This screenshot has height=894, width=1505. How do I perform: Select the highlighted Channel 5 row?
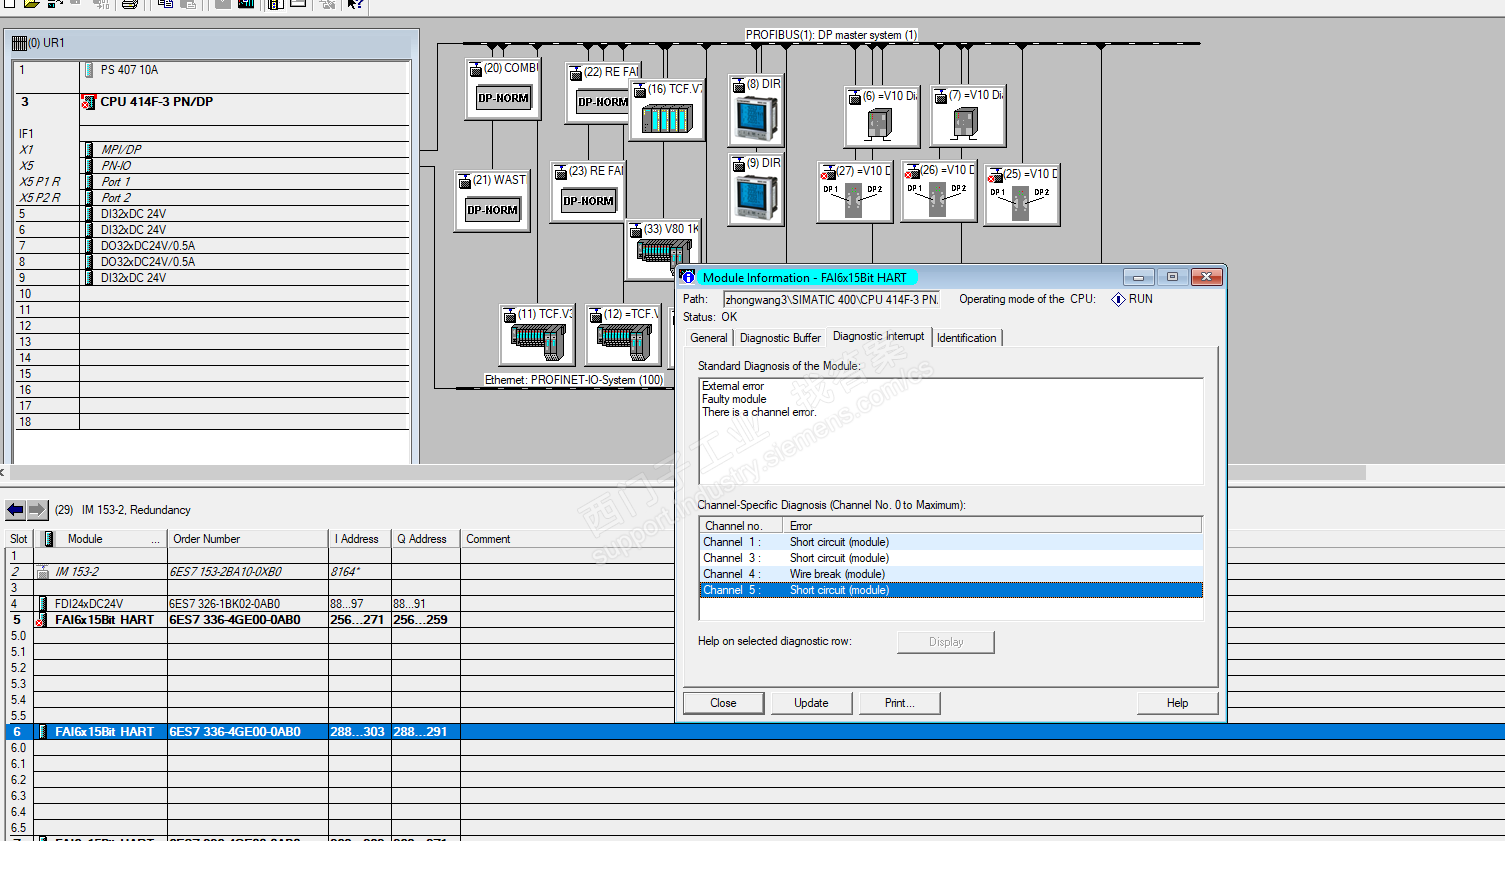point(951,590)
